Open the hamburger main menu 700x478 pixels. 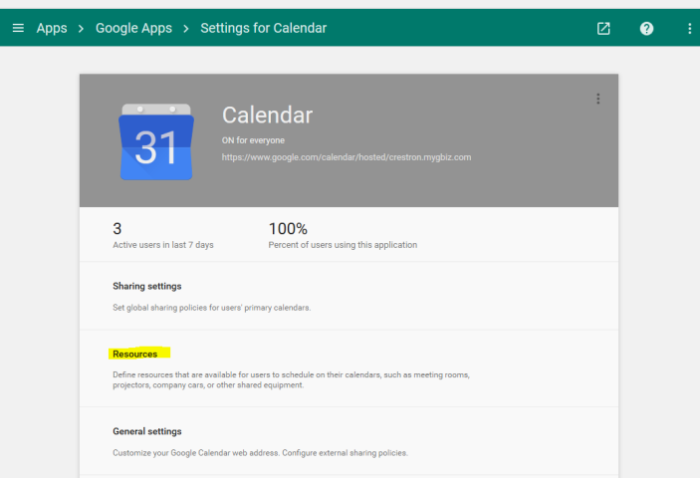[18, 28]
